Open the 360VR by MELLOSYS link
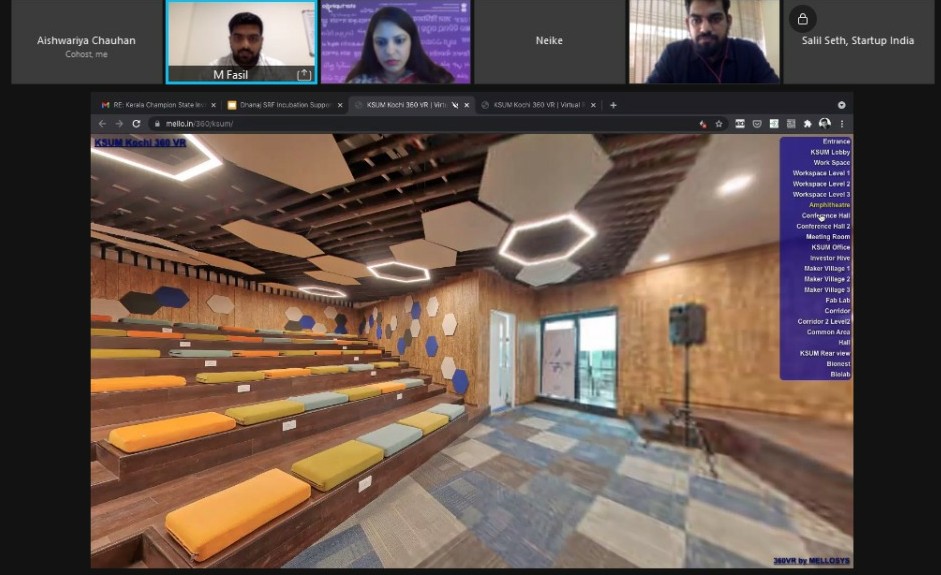This screenshot has width=941, height=575. (811, 561)
